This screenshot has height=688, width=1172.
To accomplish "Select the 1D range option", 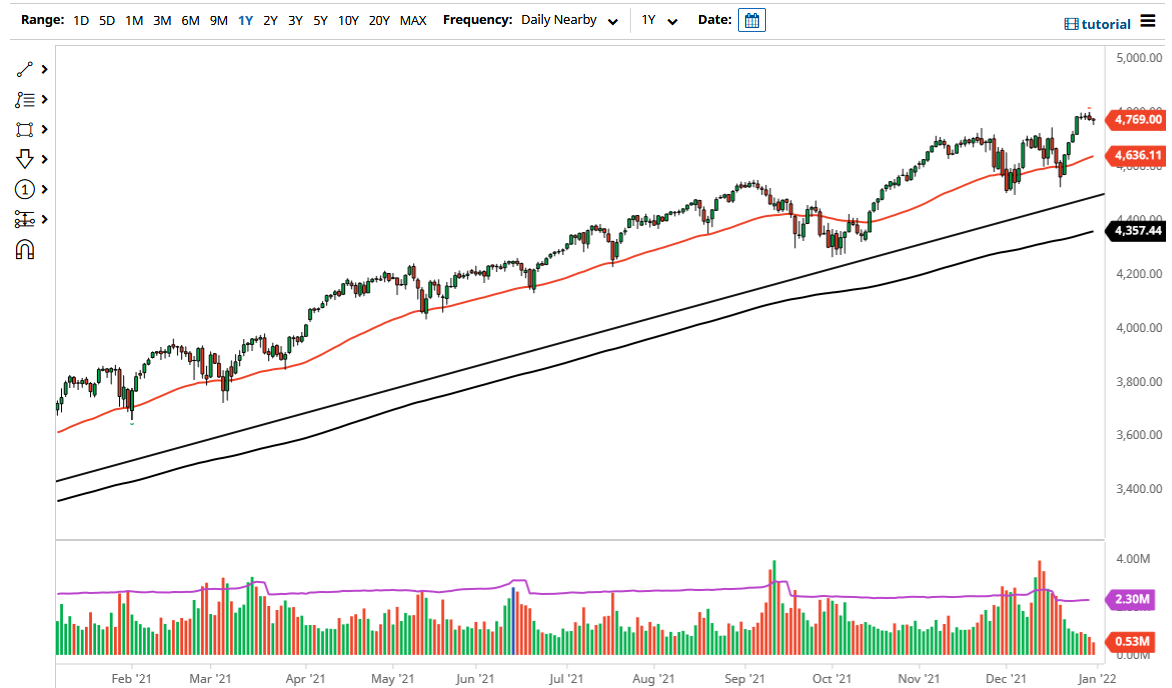I will coord(80,19).
